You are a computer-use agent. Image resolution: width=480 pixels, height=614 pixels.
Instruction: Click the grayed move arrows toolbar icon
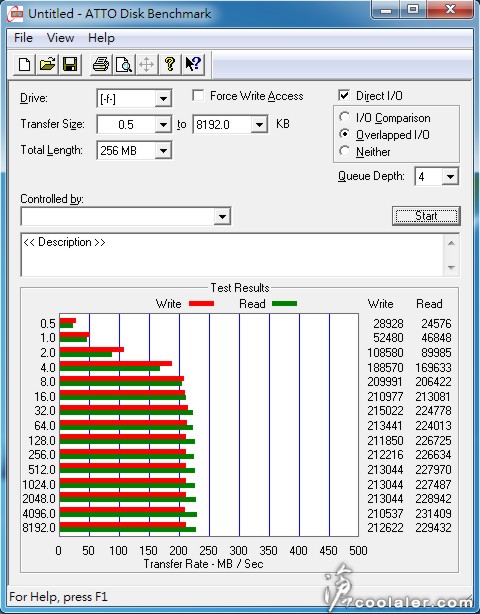pyautogui.click(x=146, y=64)
